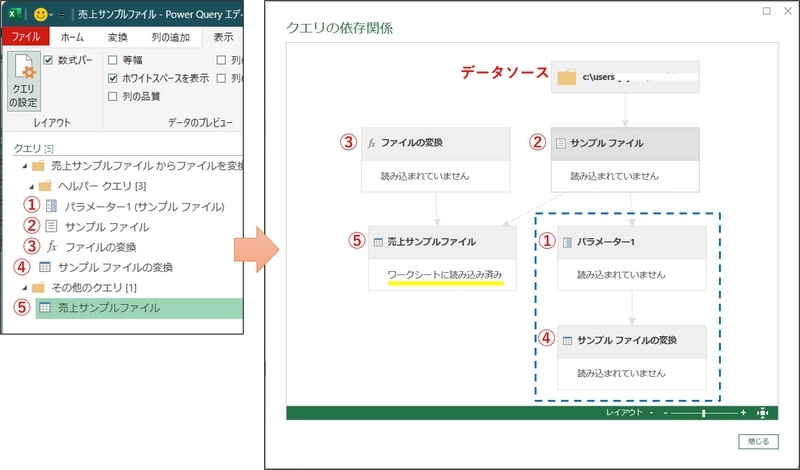The height and width of the screenshot is (470, 800).
Task: Click the document icon beside サンプル ファイル query
Action: [x=51, y=226]
